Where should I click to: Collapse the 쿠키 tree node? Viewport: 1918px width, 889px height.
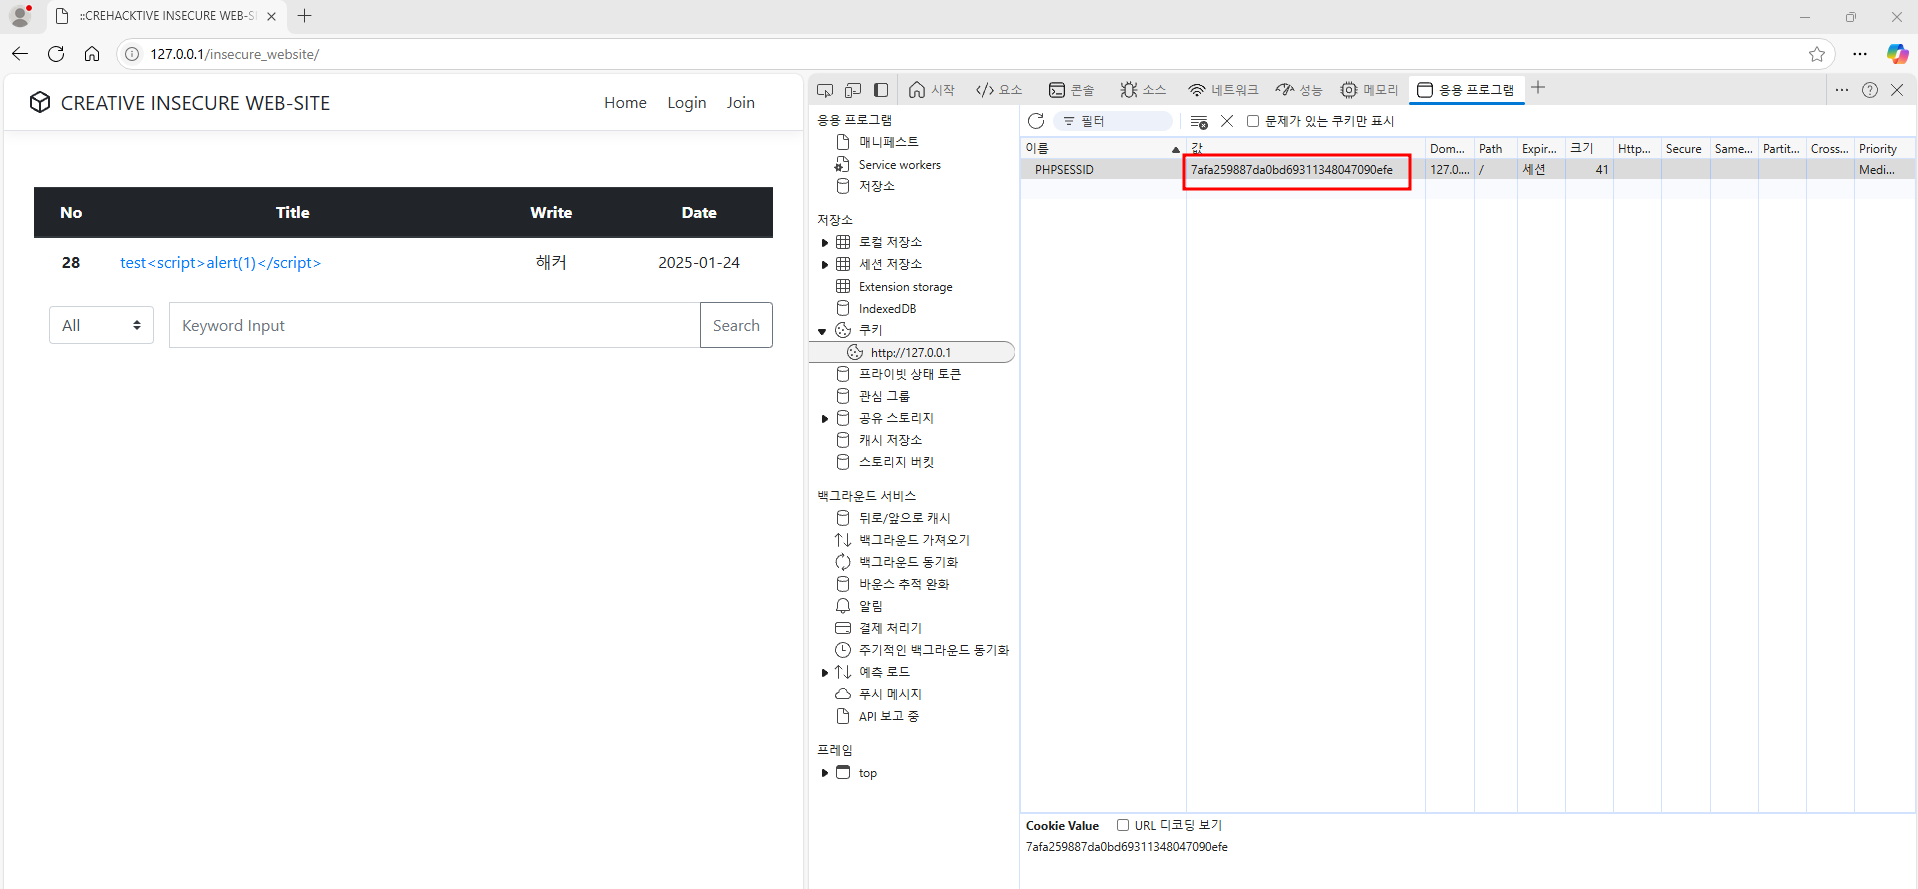click(x=823, y=330)
